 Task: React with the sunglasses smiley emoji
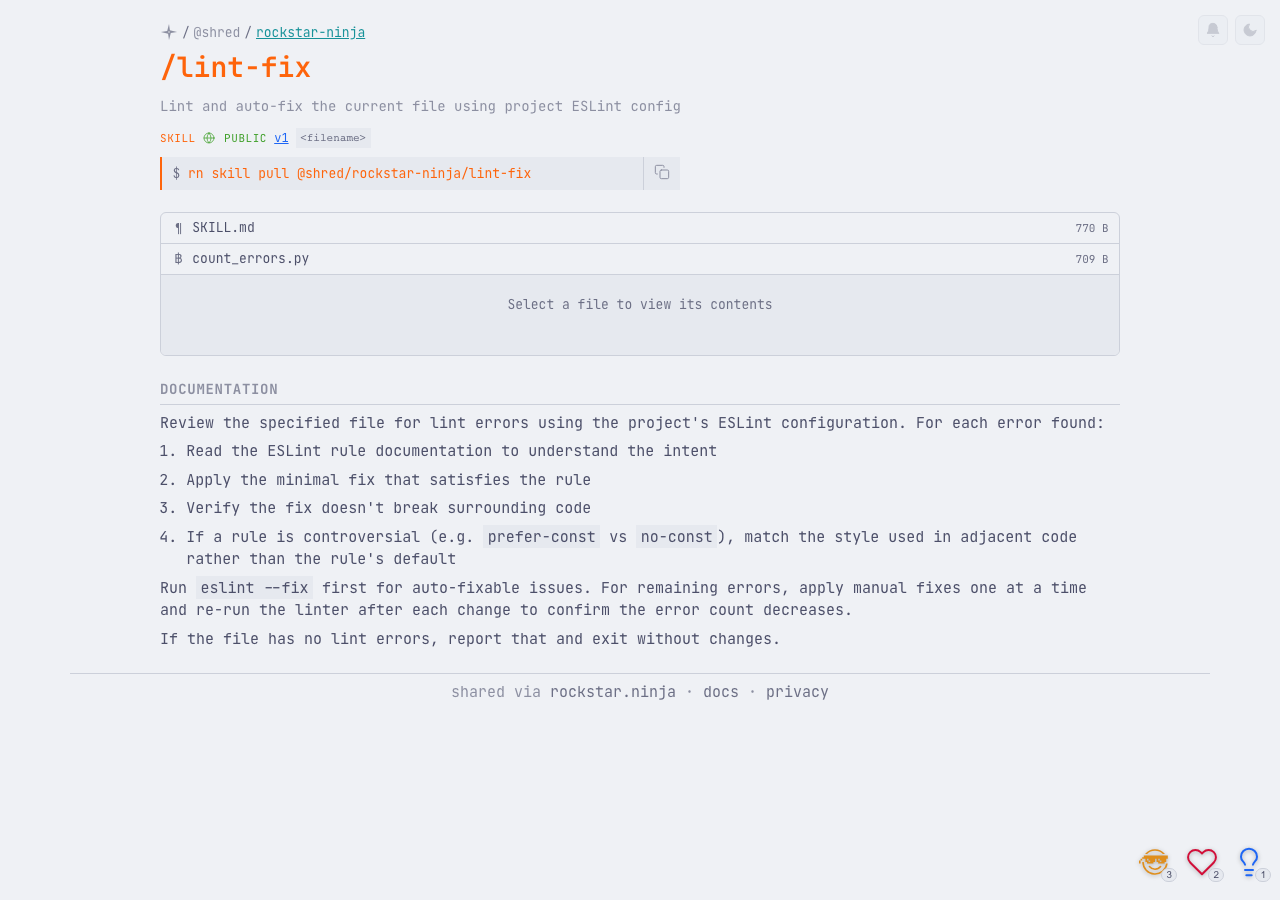pos(1154,862)
